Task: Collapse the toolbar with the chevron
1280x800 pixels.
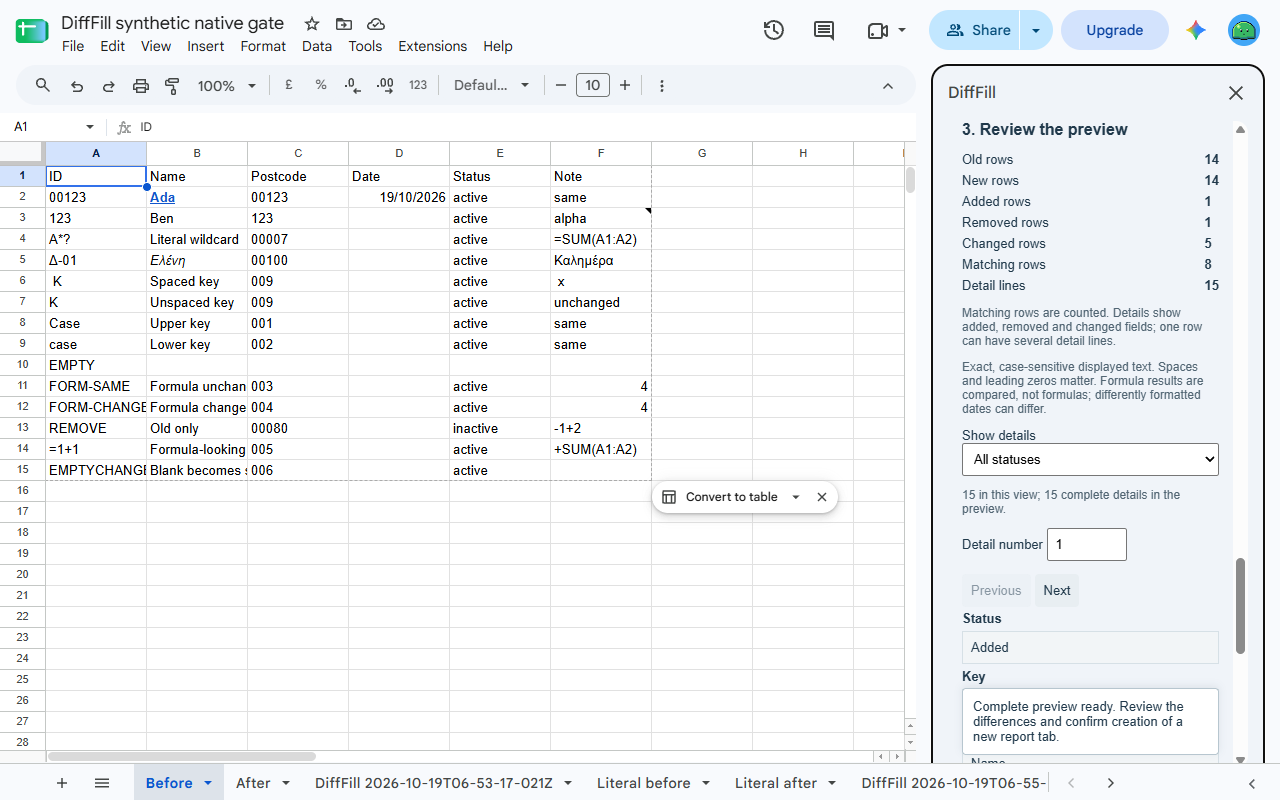Action: pyautogui.click(x=888, y=86)
